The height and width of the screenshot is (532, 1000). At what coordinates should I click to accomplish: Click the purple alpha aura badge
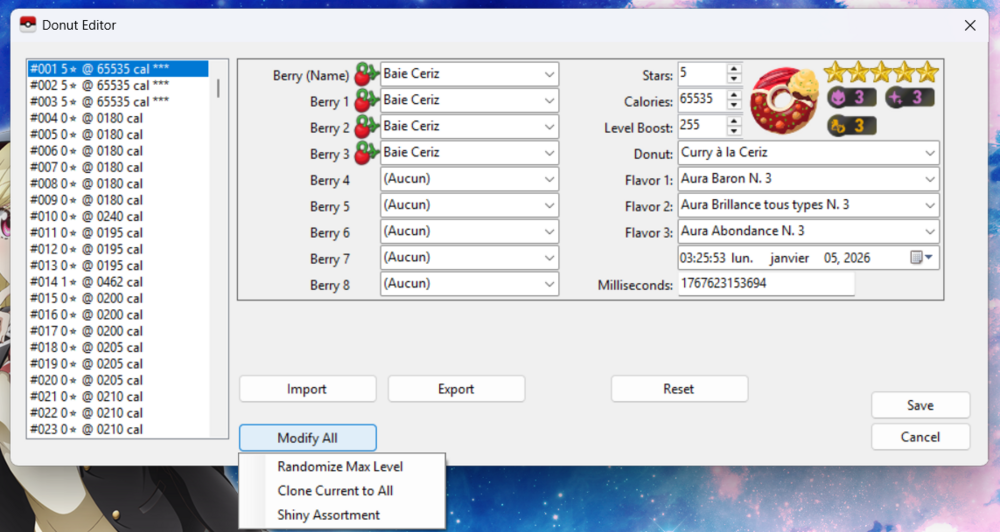click(x=851, y=98)
